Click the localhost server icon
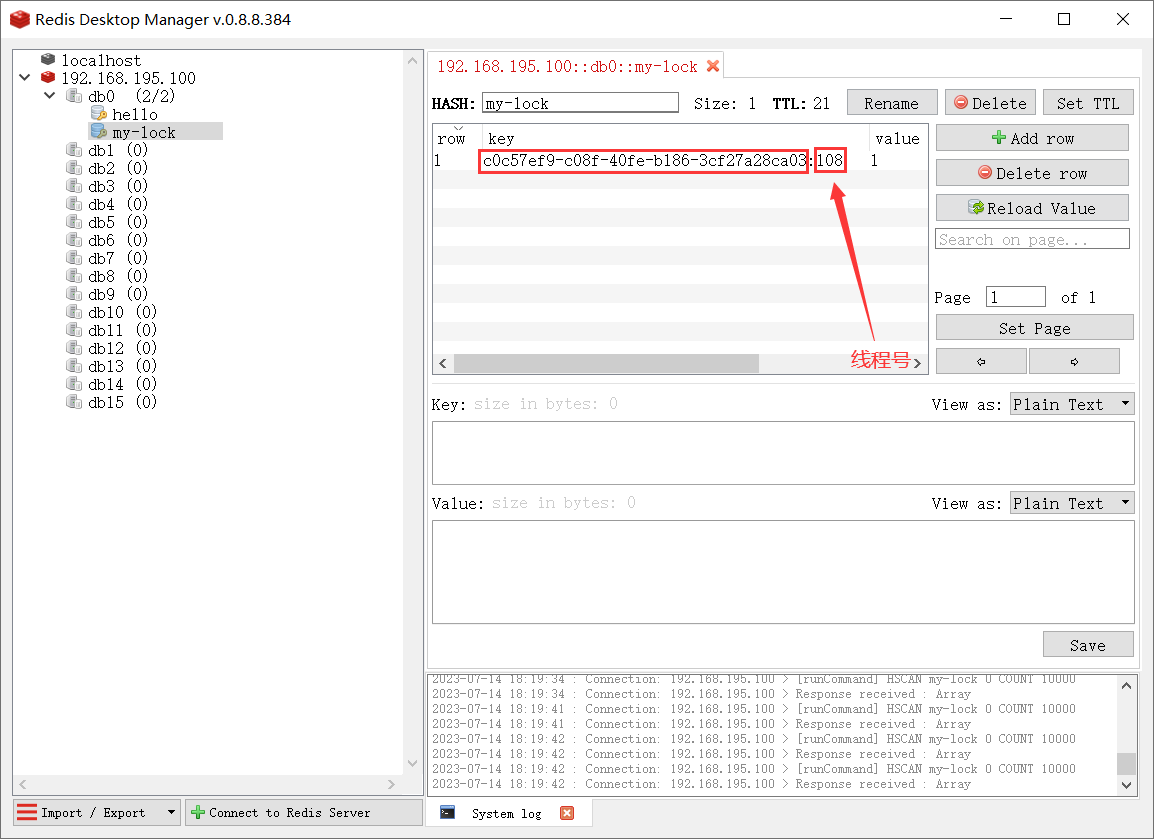This screenshot has width=1154, height=839. (x=48, y=60)
